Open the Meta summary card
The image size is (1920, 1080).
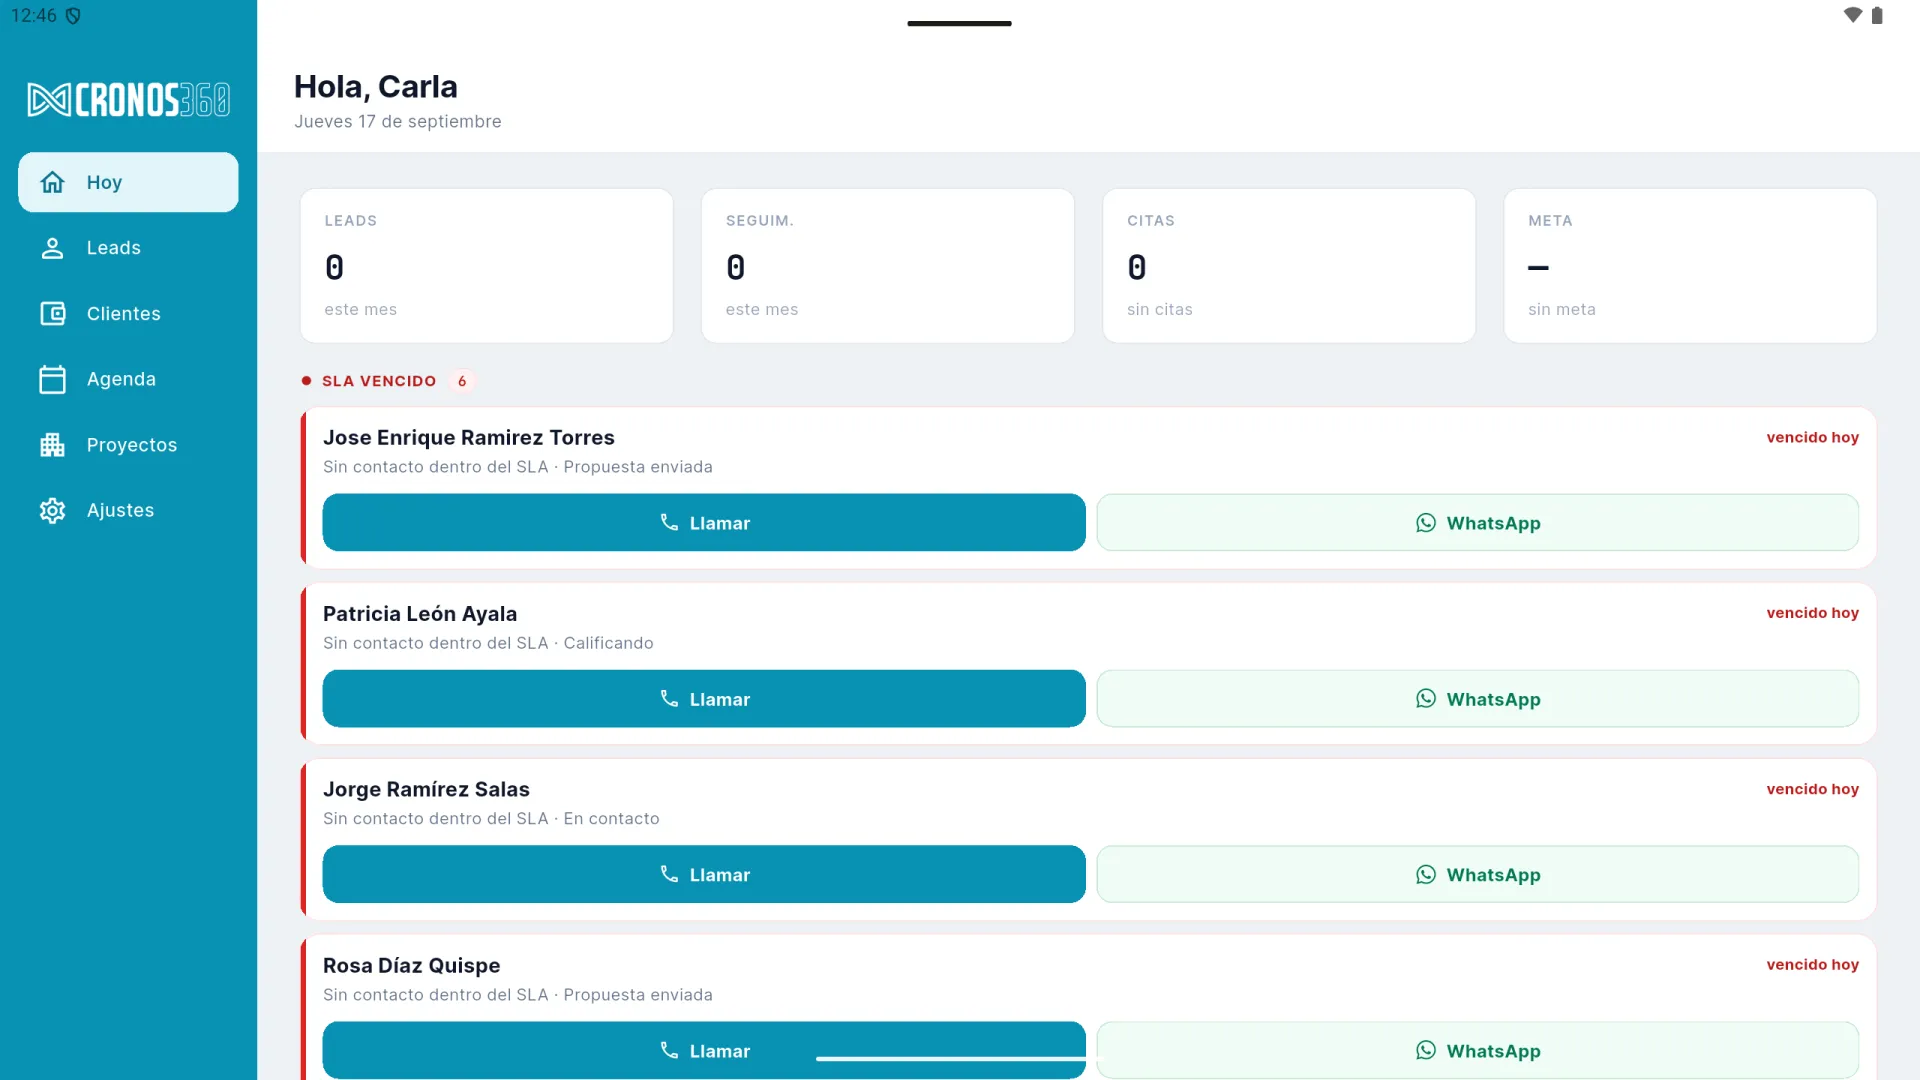(x=1690, y=266)
